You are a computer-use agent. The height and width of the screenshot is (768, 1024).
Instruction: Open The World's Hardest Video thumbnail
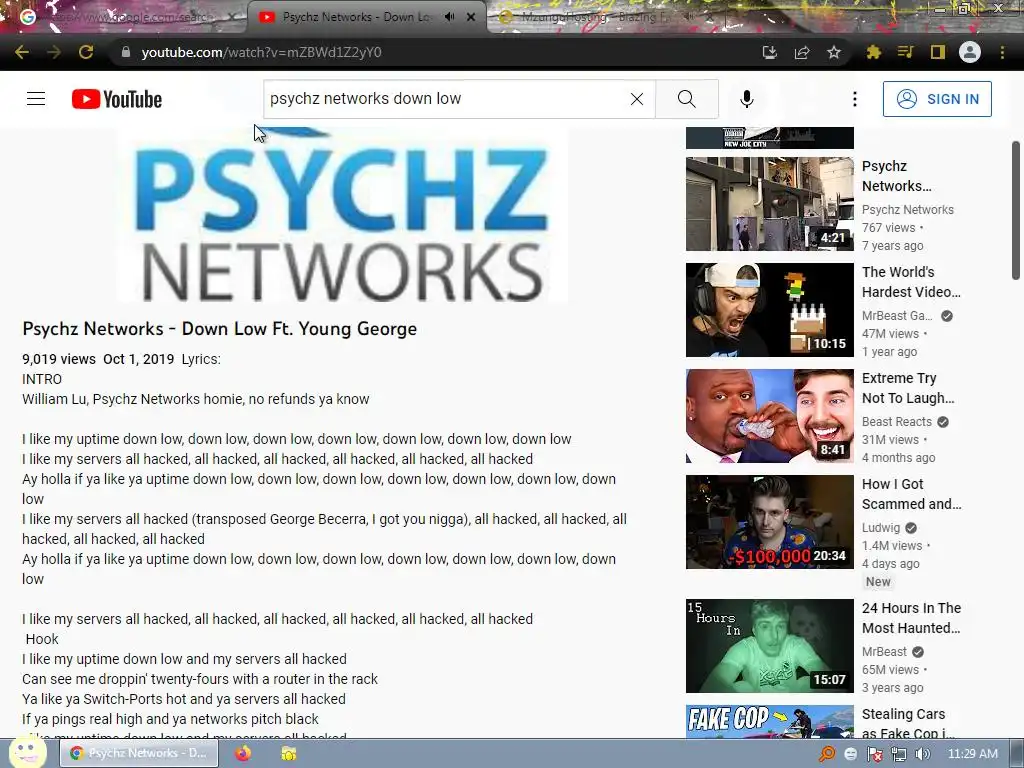(769, 310)
